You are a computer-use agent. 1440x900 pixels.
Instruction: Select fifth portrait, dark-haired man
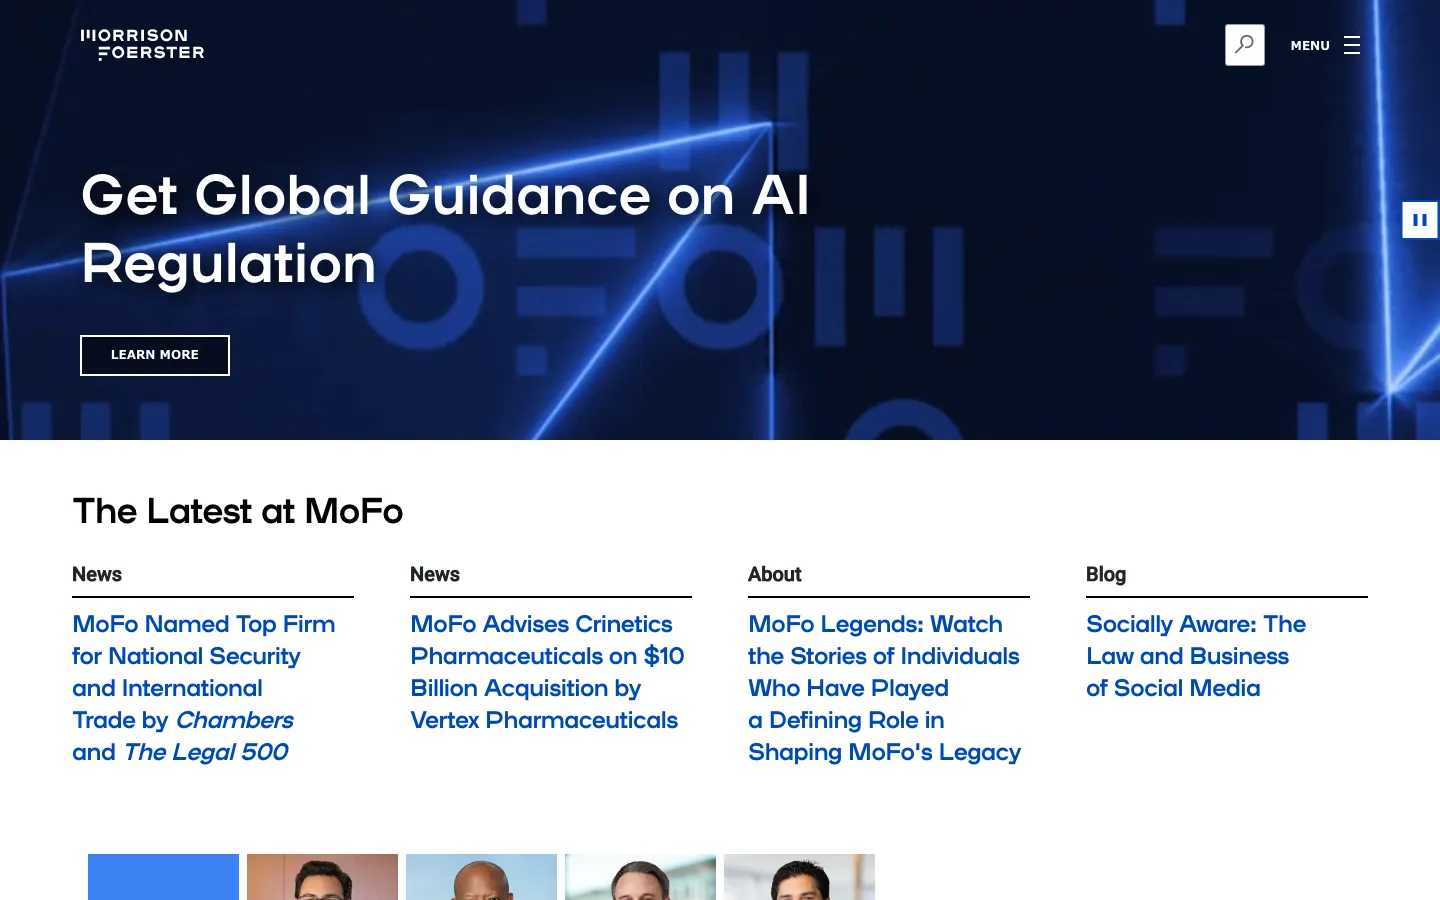pos(799,877)
